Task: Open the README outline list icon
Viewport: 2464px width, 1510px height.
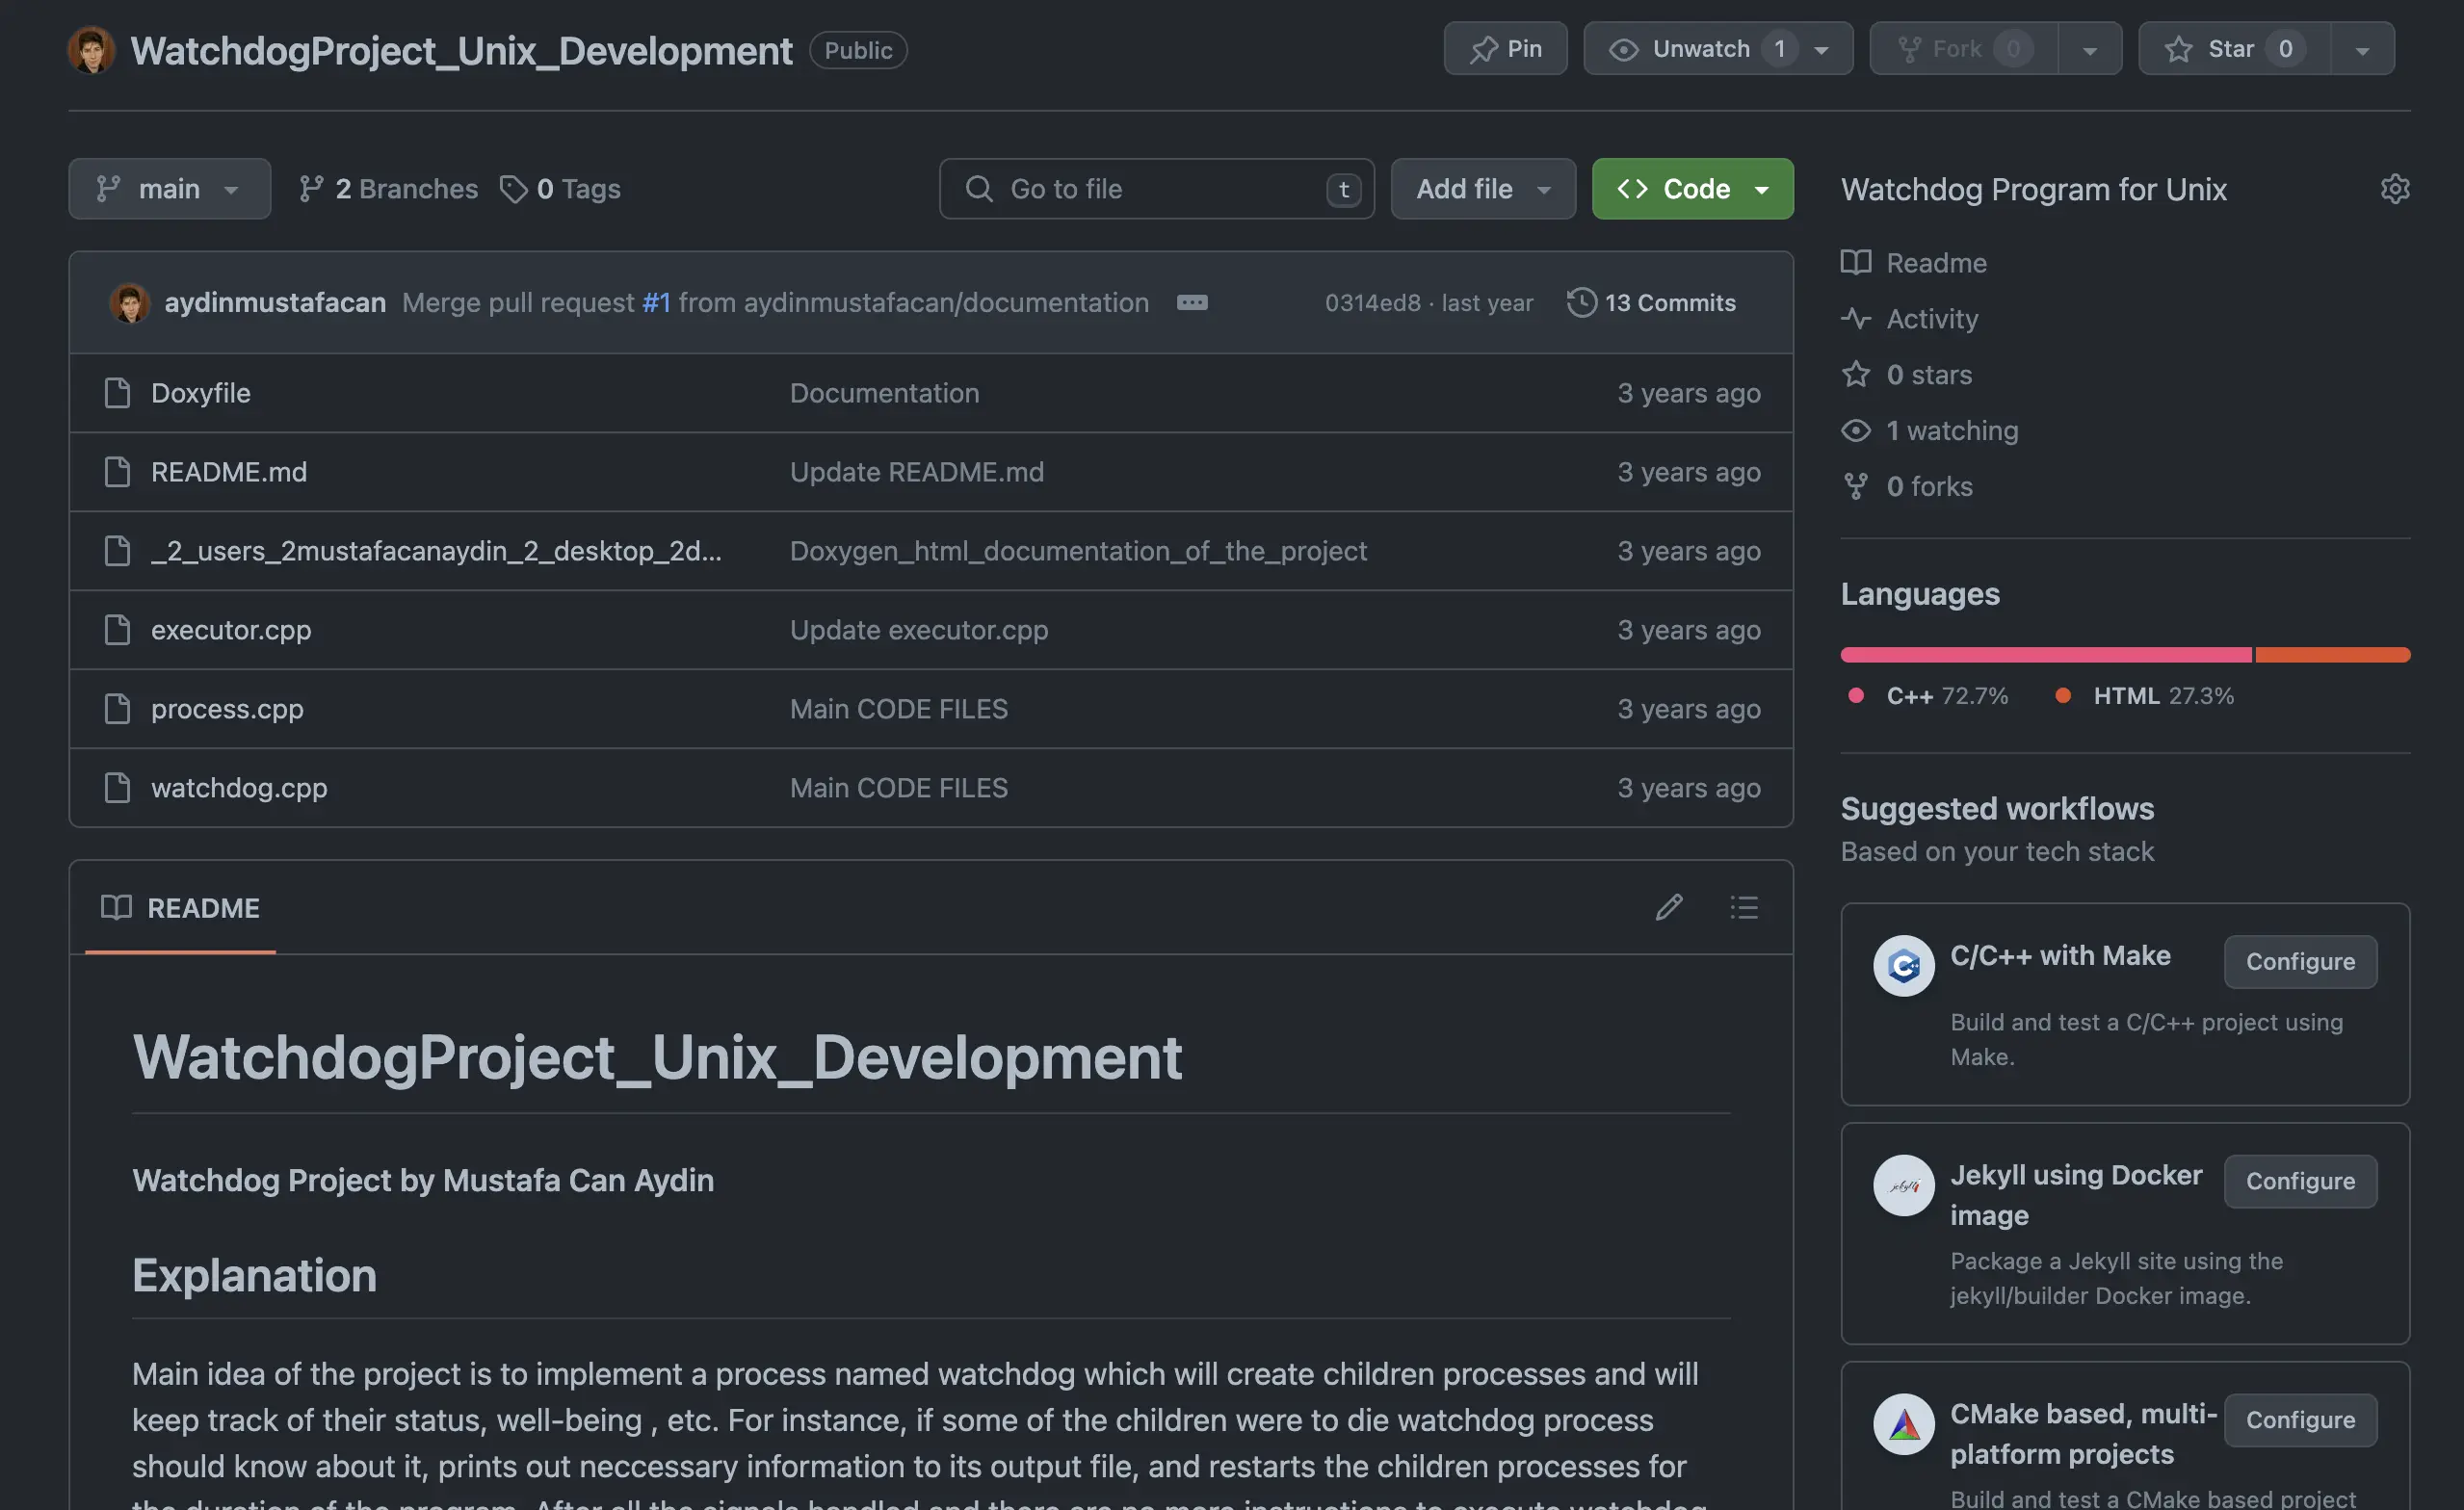Action: tap(1744, 907)
